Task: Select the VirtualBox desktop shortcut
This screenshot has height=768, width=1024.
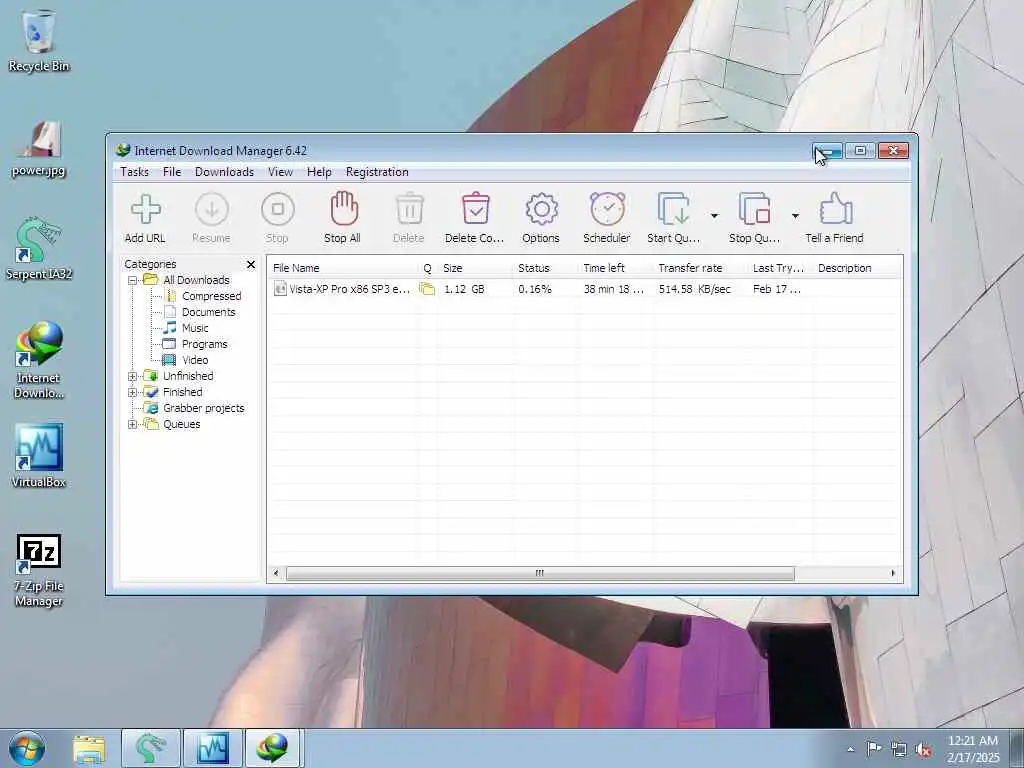Action: 39,456
